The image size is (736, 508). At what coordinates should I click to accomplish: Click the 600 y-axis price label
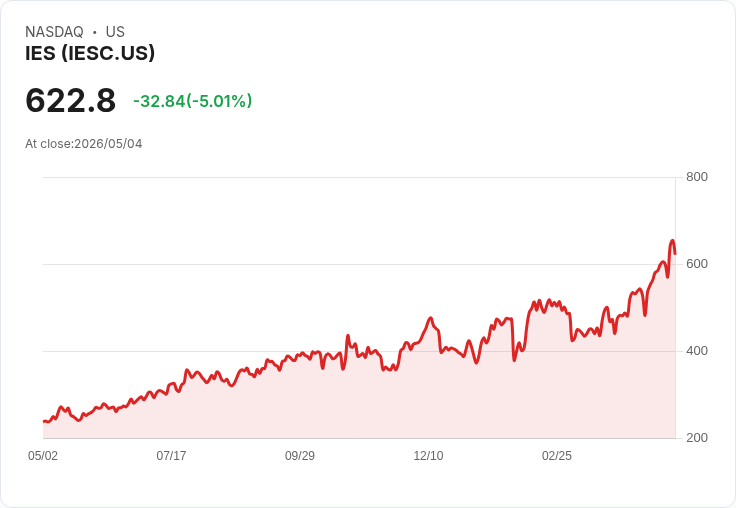click(x=697, y=264)
